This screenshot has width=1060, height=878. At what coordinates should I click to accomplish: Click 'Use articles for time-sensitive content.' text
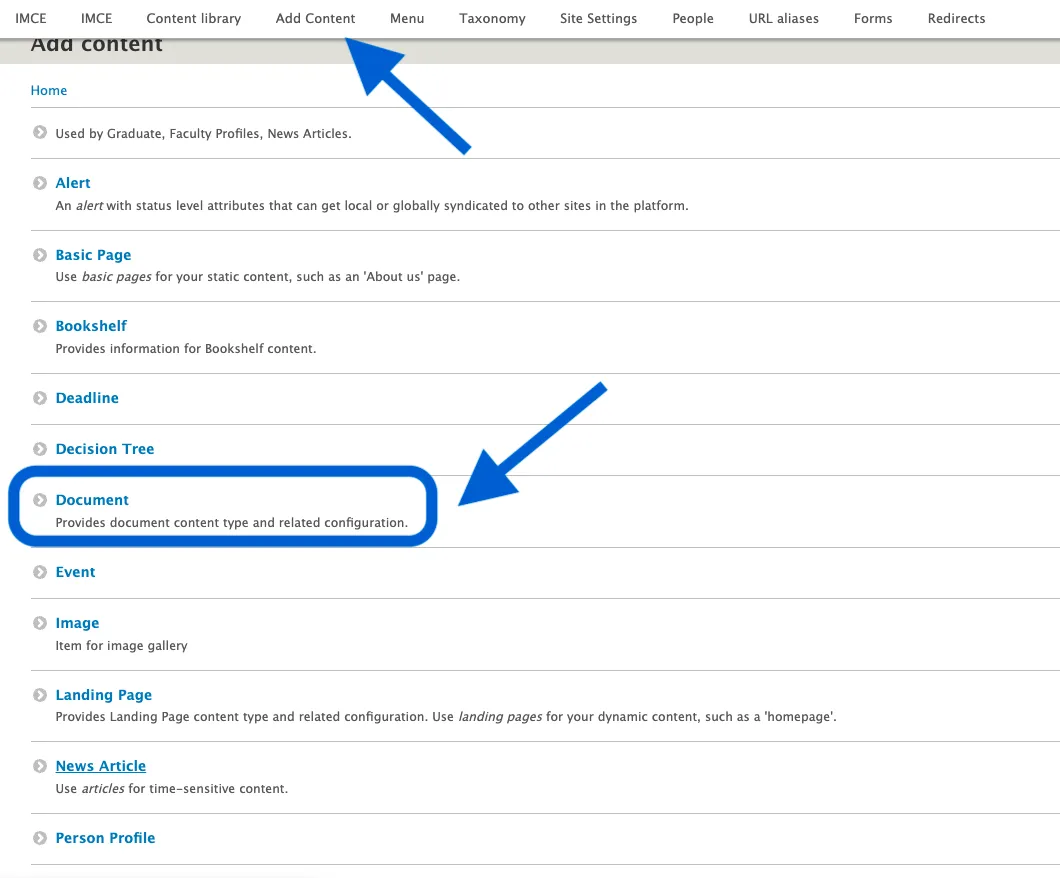click(172, 789)
